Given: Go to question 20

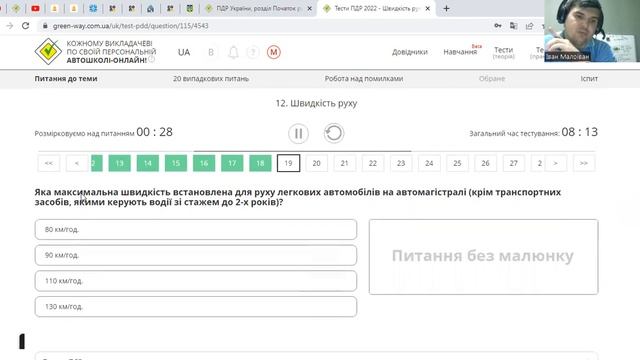Looking at the screenshot, I should coord(317,163).
